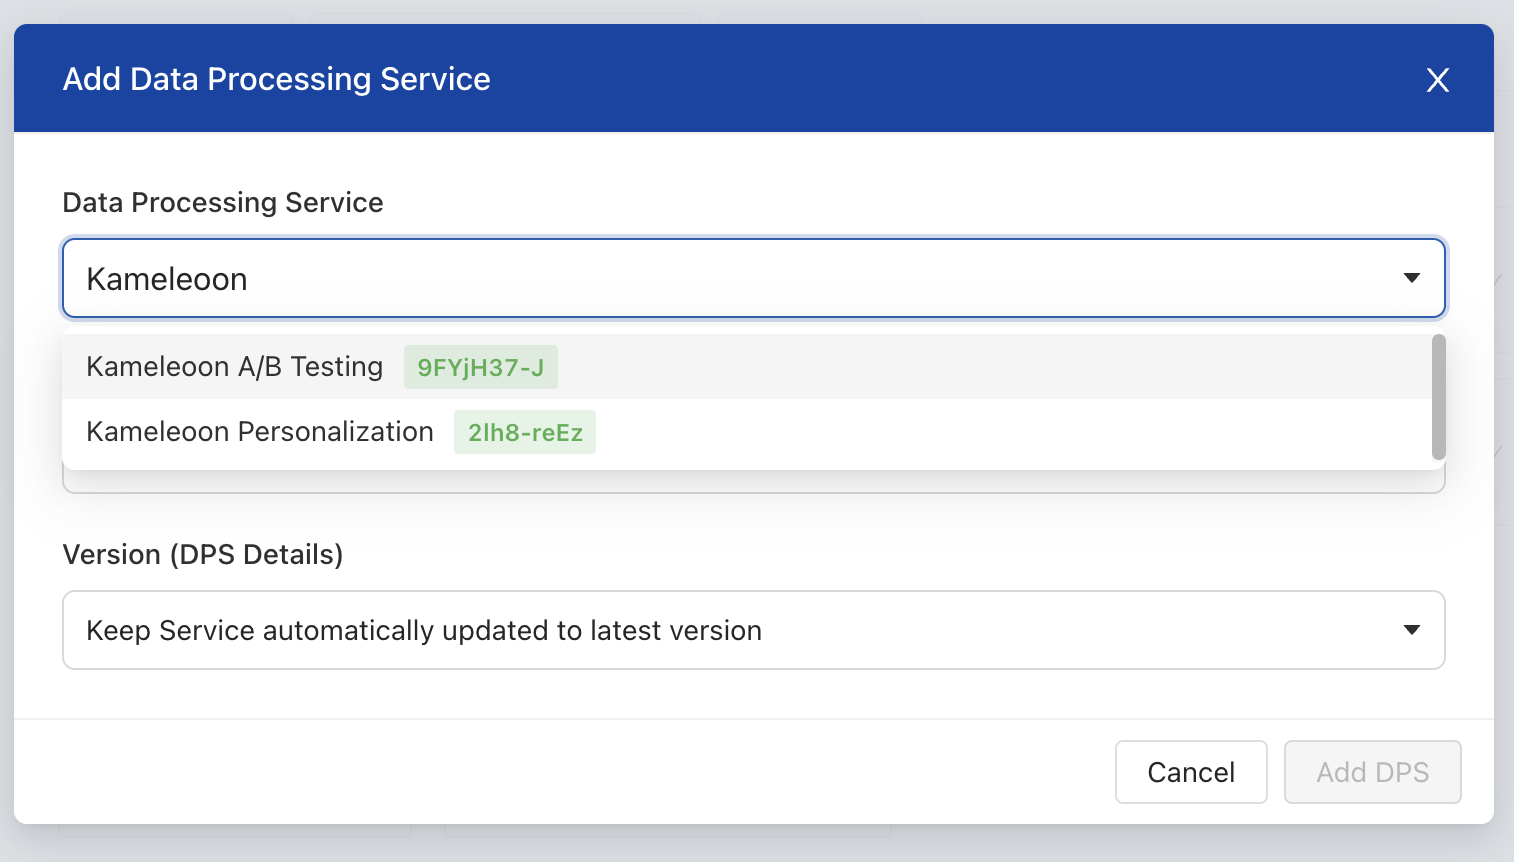Close the Add Data Processing Service dialog
The width and height of the screenshot is (1514, 862).
coord(1437,80)
